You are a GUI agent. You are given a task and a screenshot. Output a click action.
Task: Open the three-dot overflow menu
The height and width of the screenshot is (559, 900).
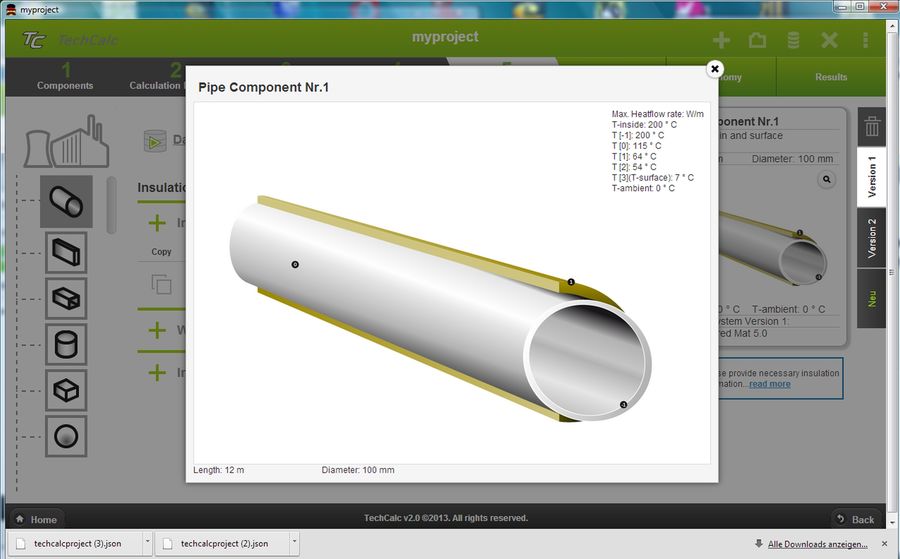(x=865, y=40)
